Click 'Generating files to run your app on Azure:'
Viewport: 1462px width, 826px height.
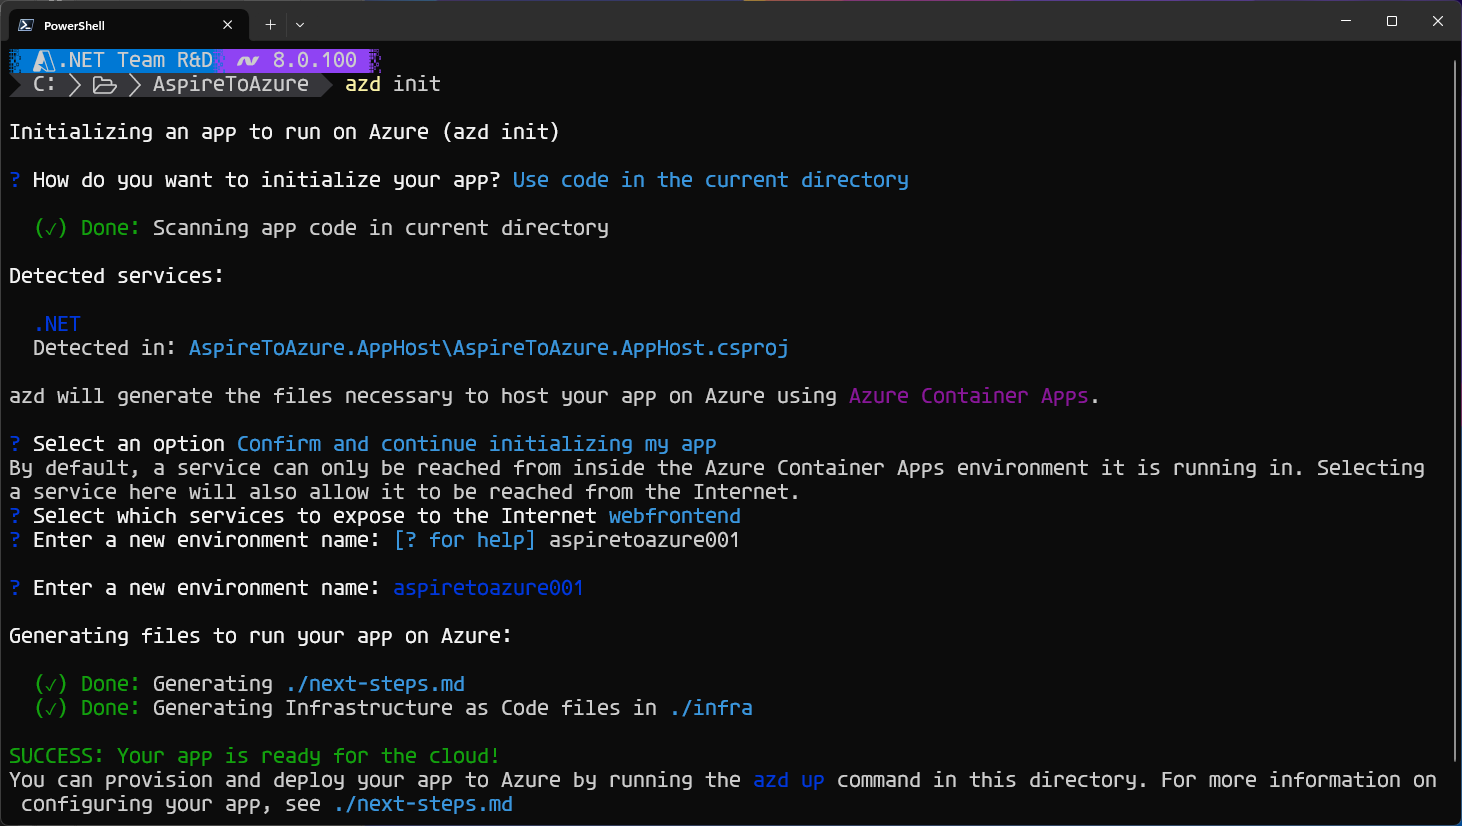point(261,636)
